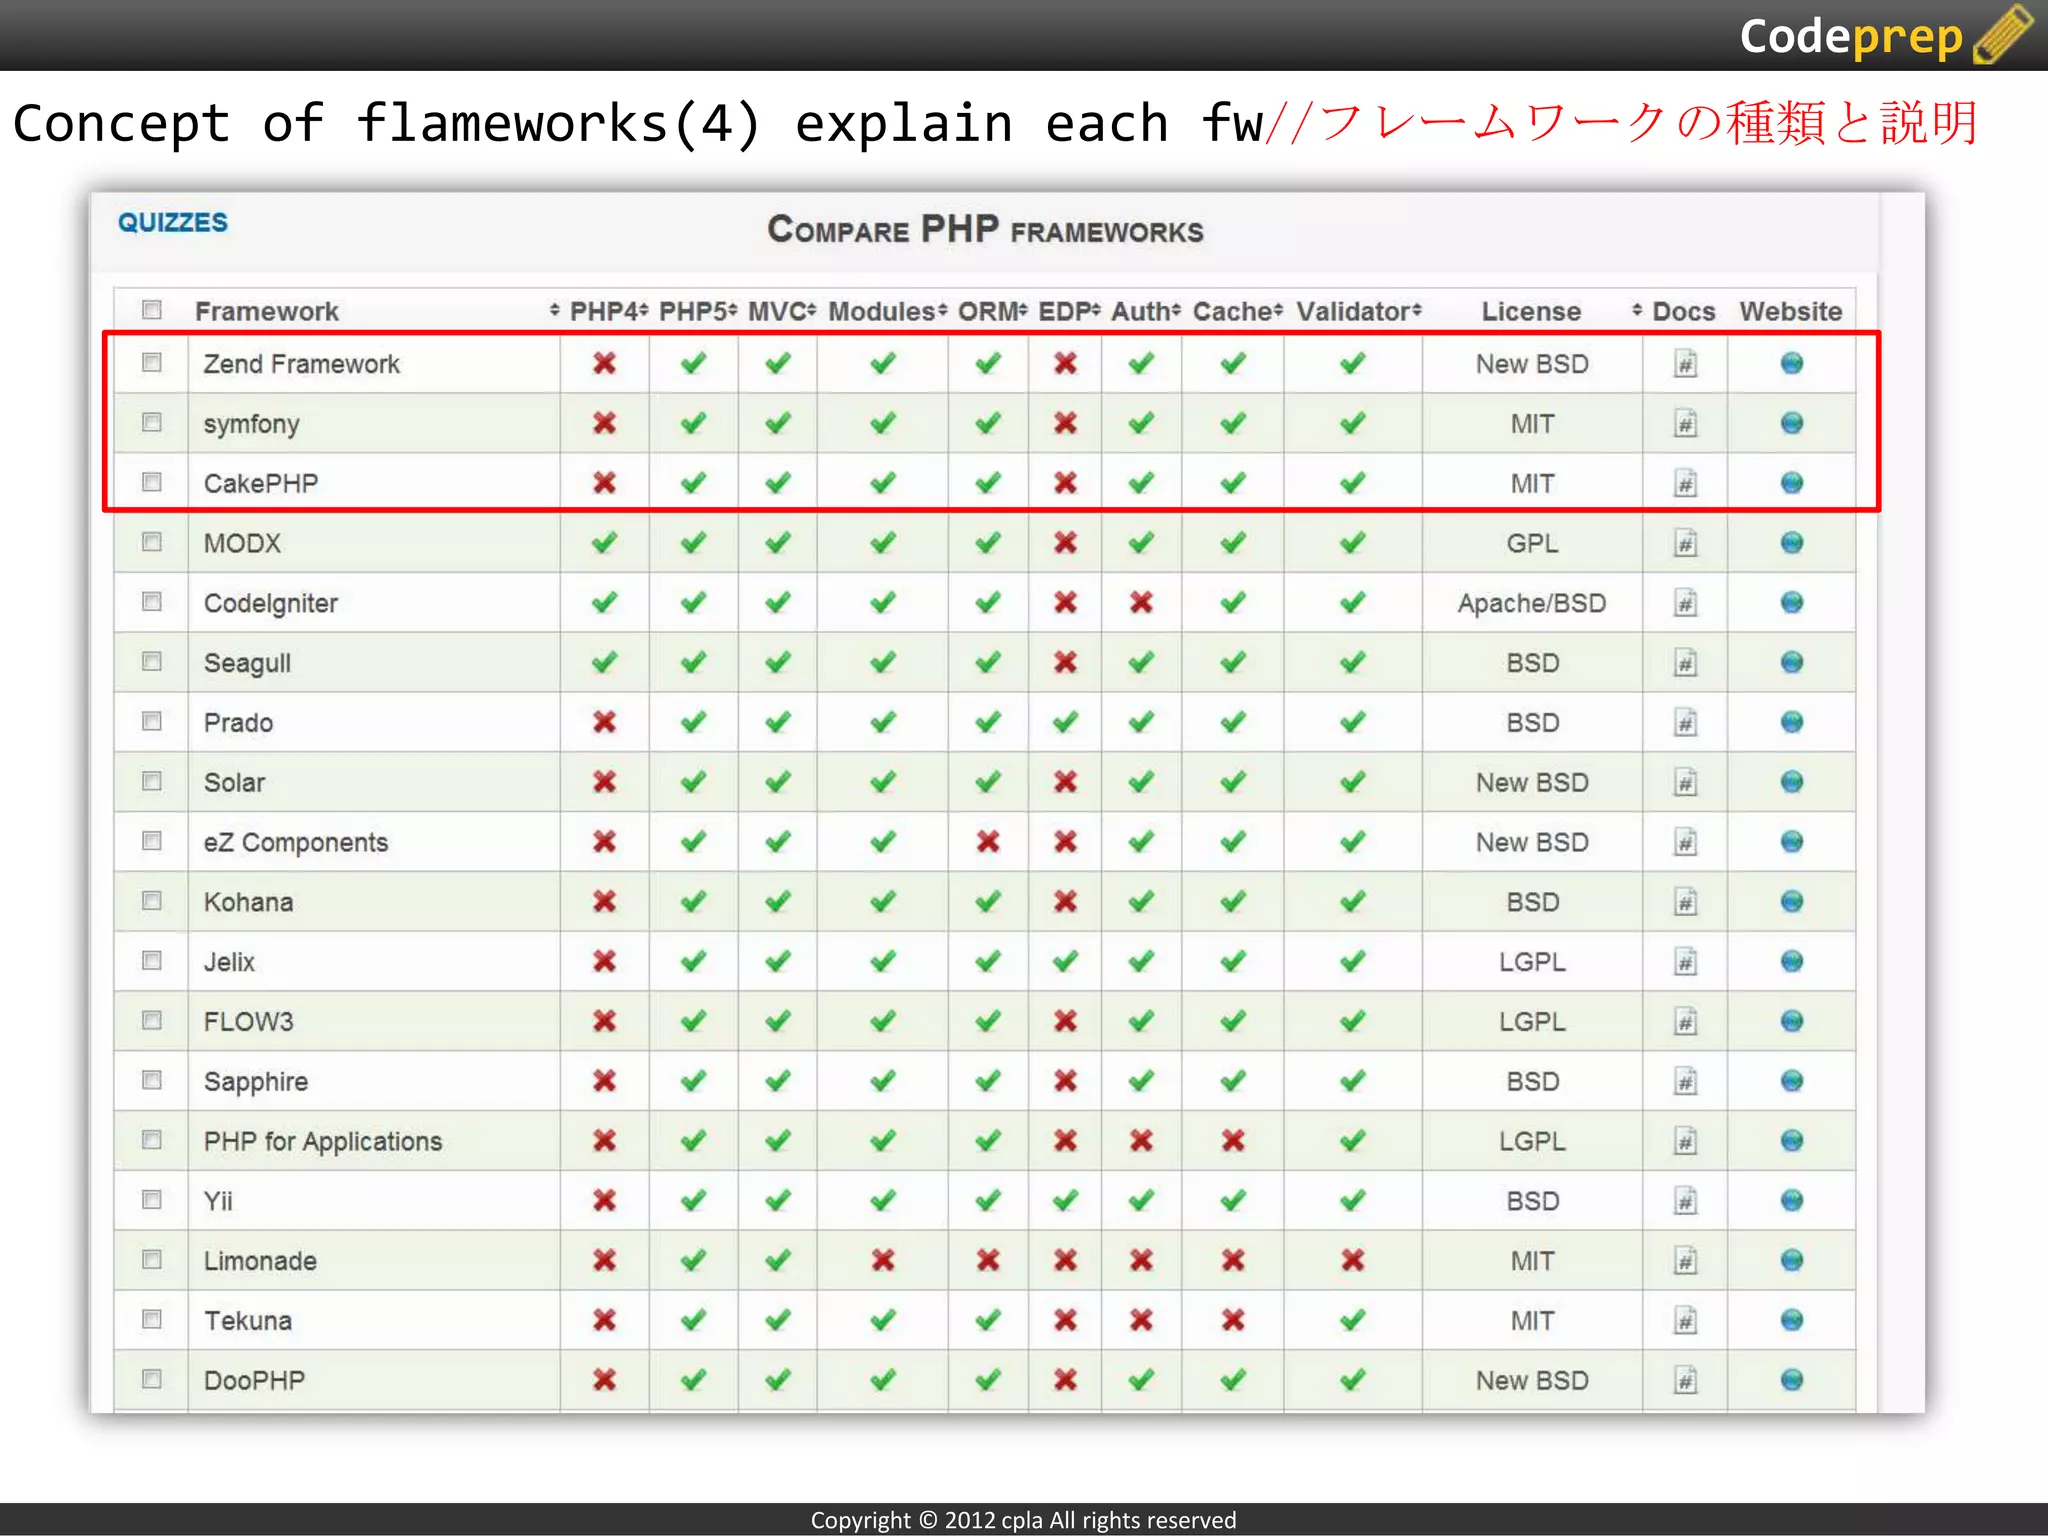This screenshot has height=1536, width=2048.
Task: Click the Docs column header
Action: [1683, 311]
